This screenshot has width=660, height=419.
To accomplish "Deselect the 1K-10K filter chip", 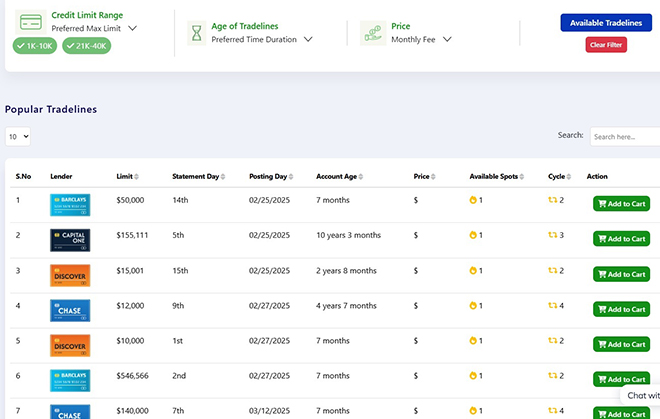I will tap(35, 46).
